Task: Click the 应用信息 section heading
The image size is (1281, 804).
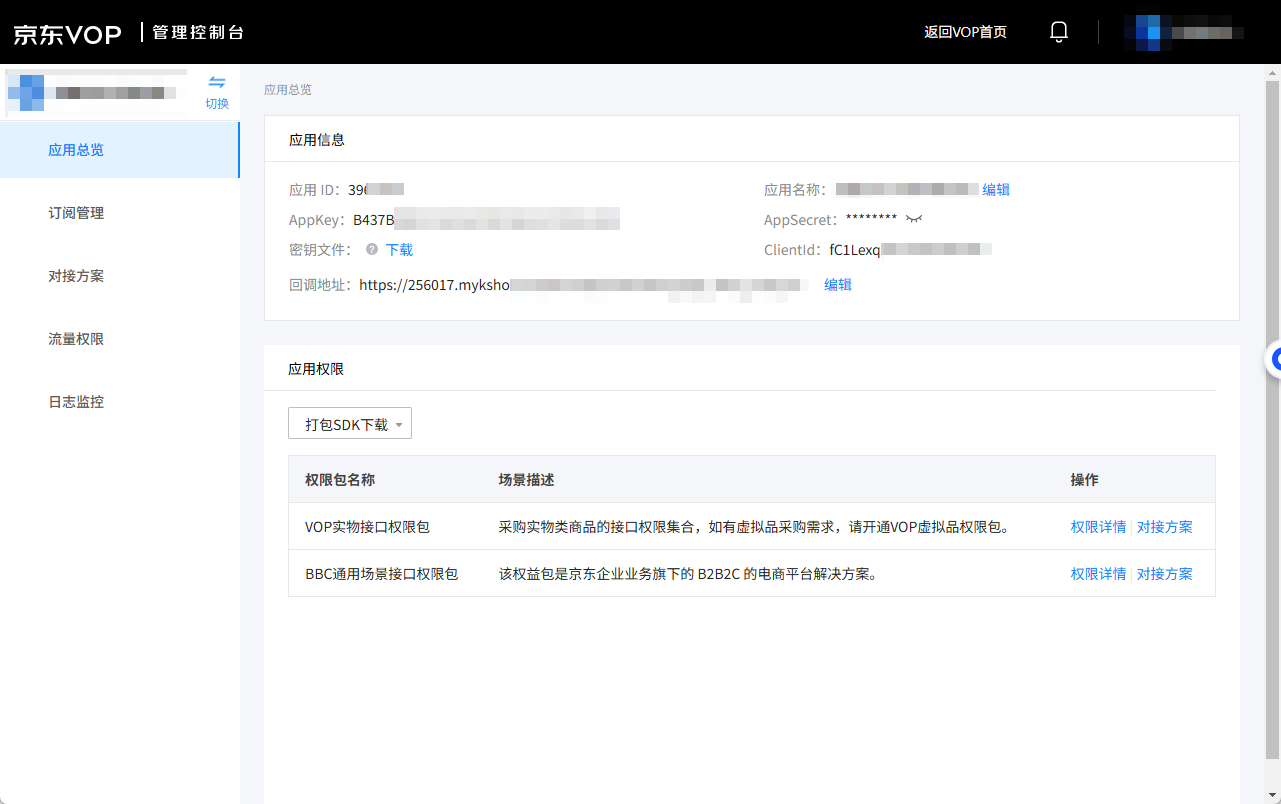Action: (317, 139)
